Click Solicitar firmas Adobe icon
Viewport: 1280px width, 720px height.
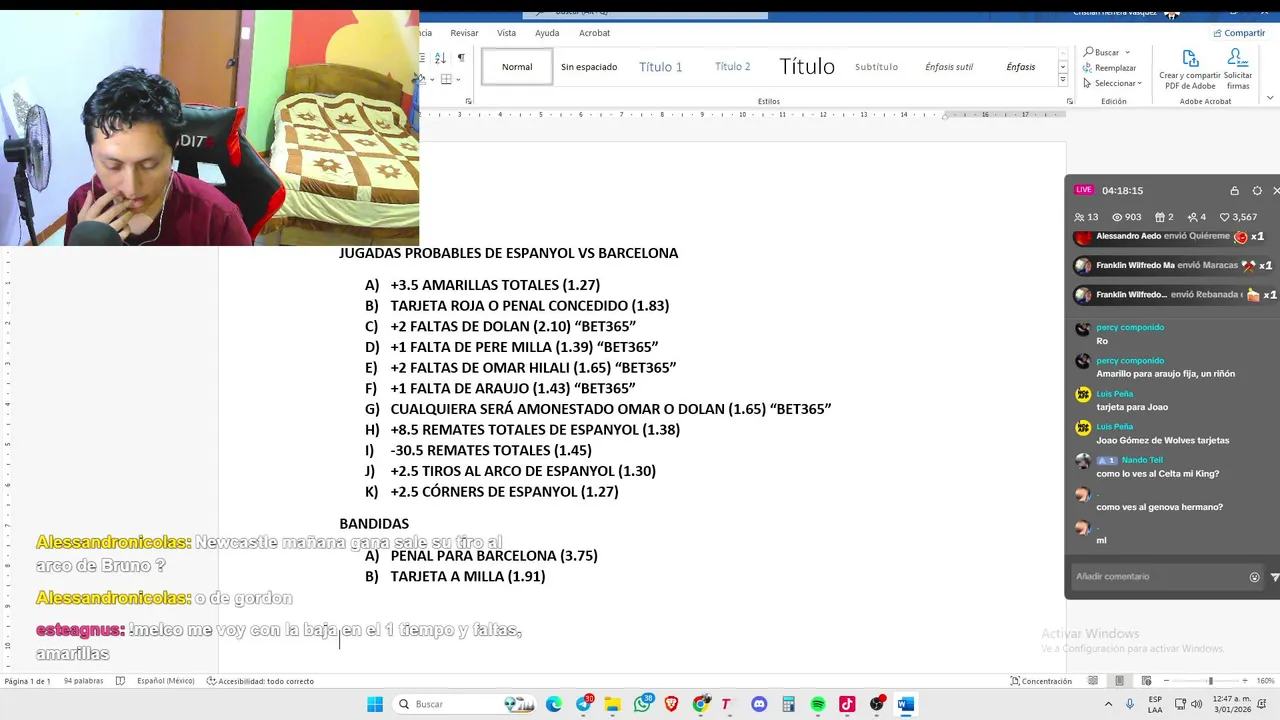pyautogui.click(x=1238, y=70)
